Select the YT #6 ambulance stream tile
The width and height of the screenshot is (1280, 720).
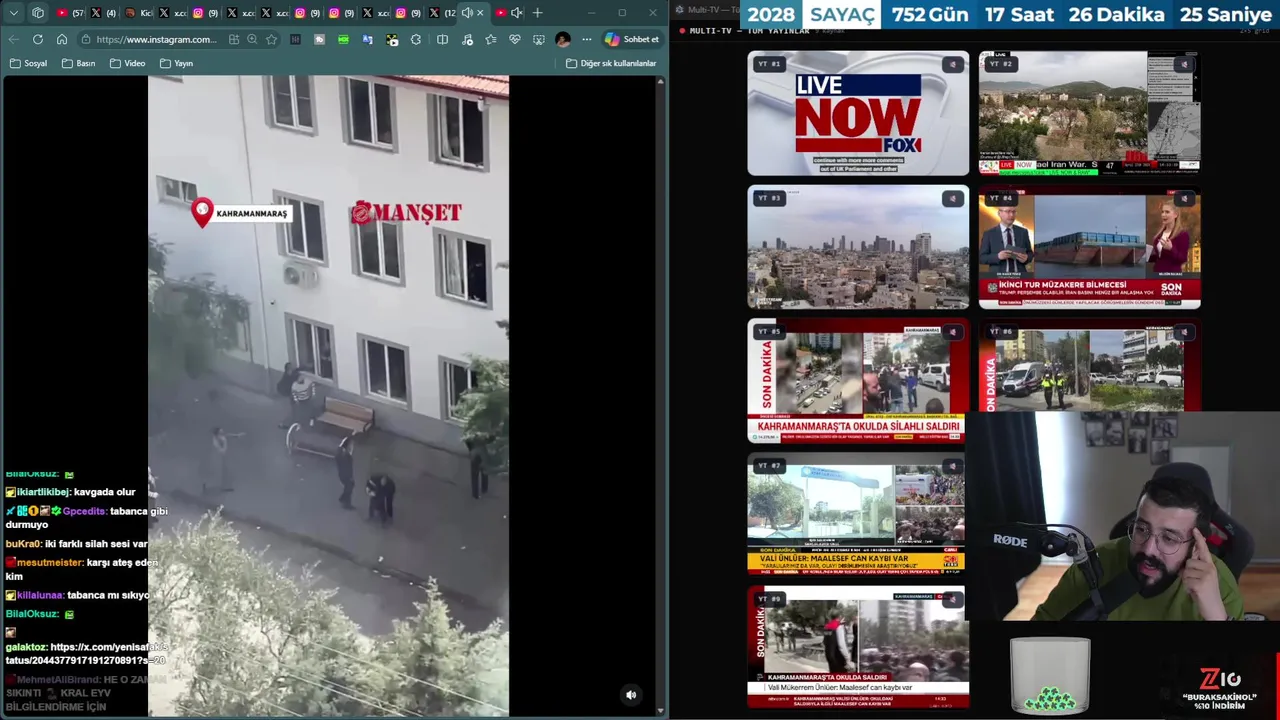tap(1089, 365)
